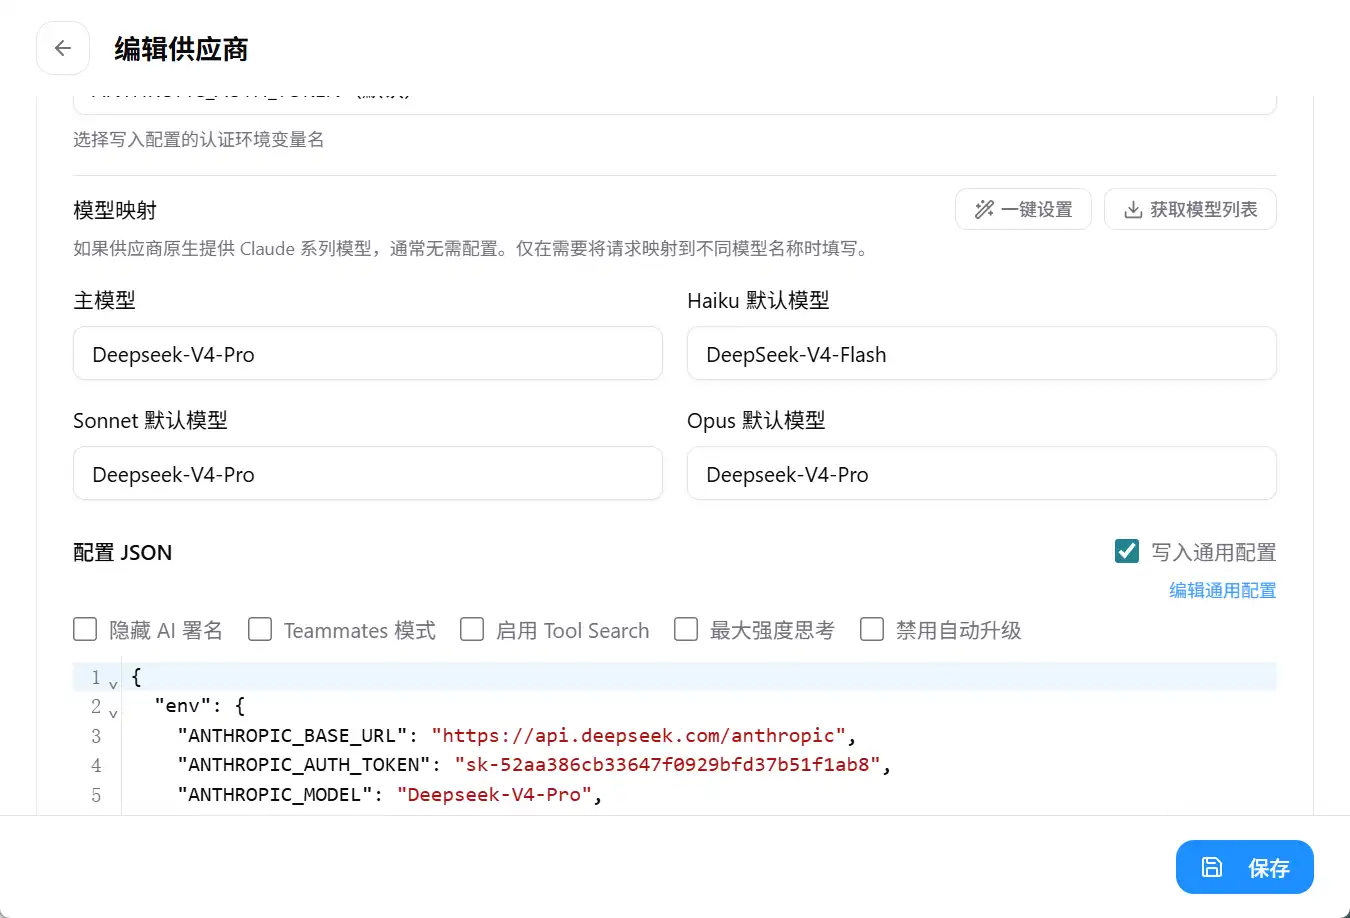Click the ANTHROPIC_MODEL value "Deepseek-V4-Pro"

pyautogui.click(x=494, y=795)
